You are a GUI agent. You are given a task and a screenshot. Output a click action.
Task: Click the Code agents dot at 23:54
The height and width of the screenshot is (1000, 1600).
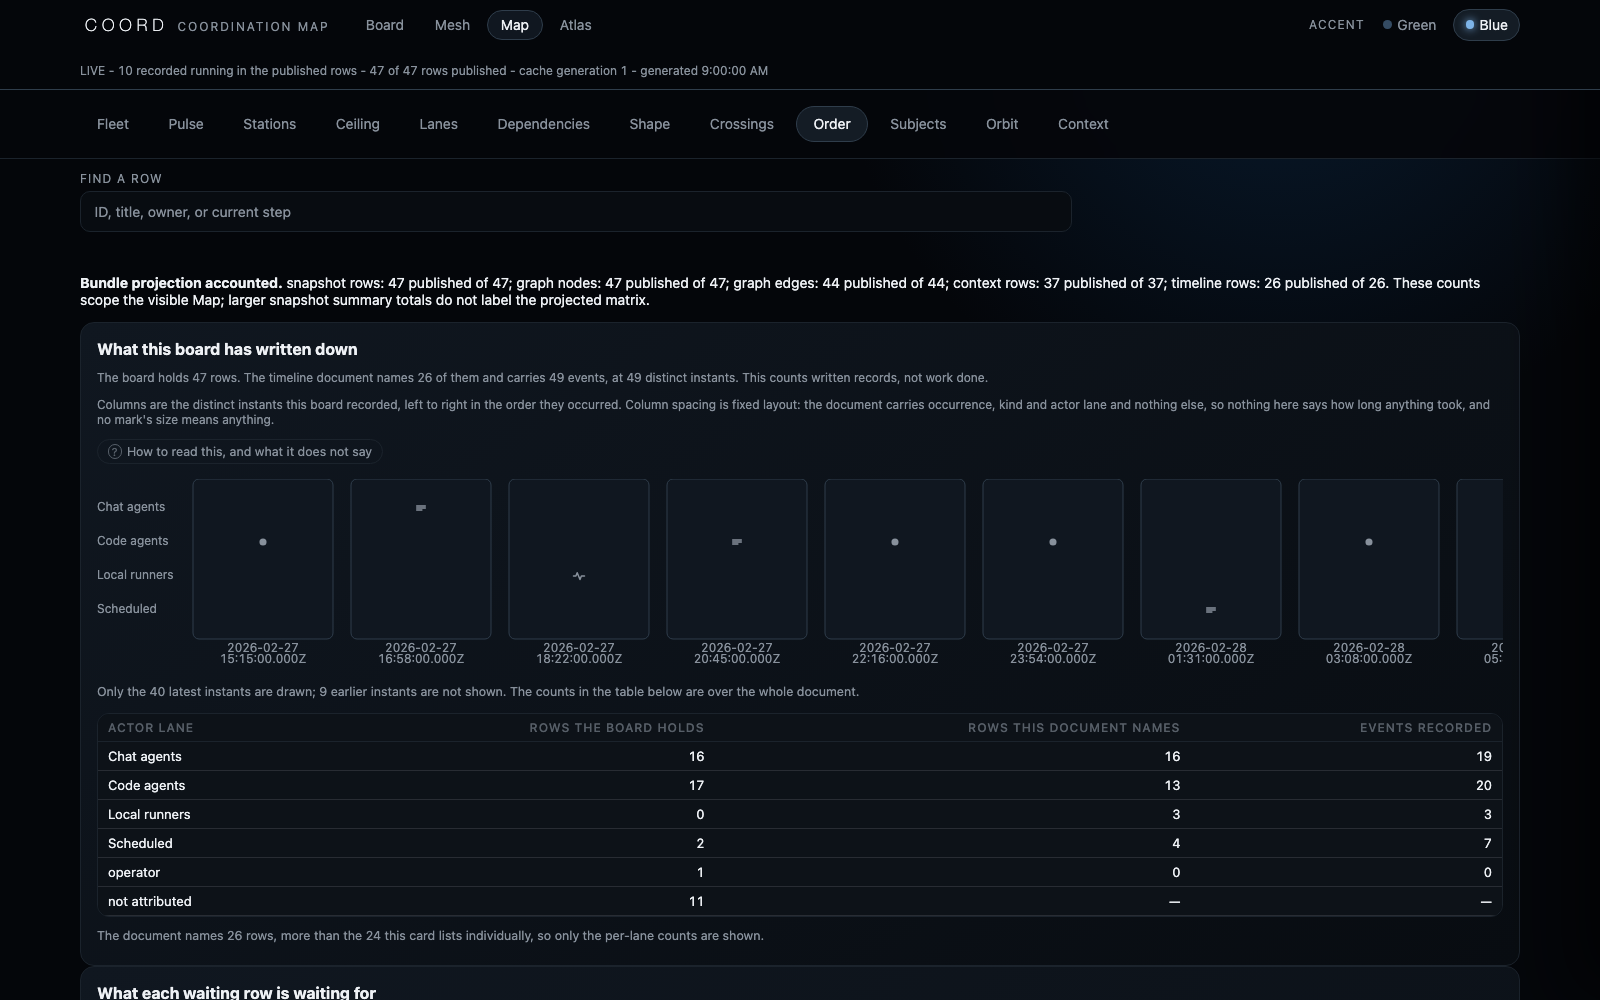click(1053, 542)
